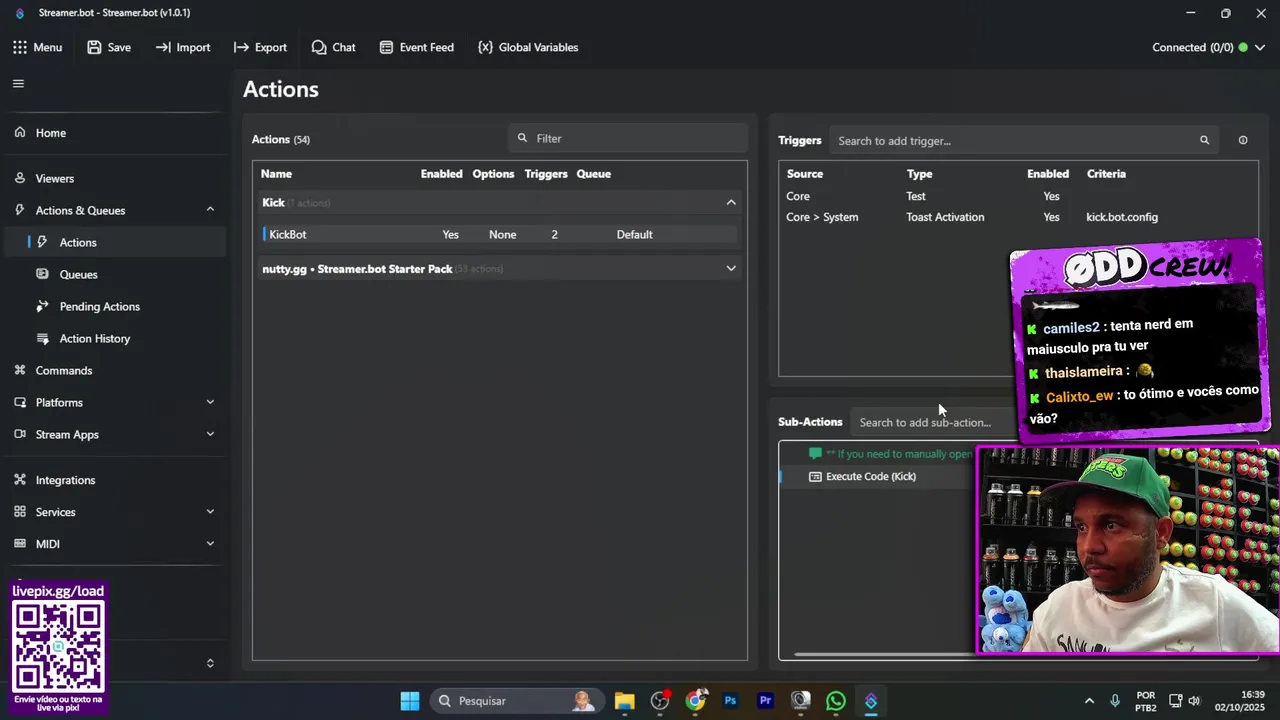Open the Event Feed icon

point(386,47)
